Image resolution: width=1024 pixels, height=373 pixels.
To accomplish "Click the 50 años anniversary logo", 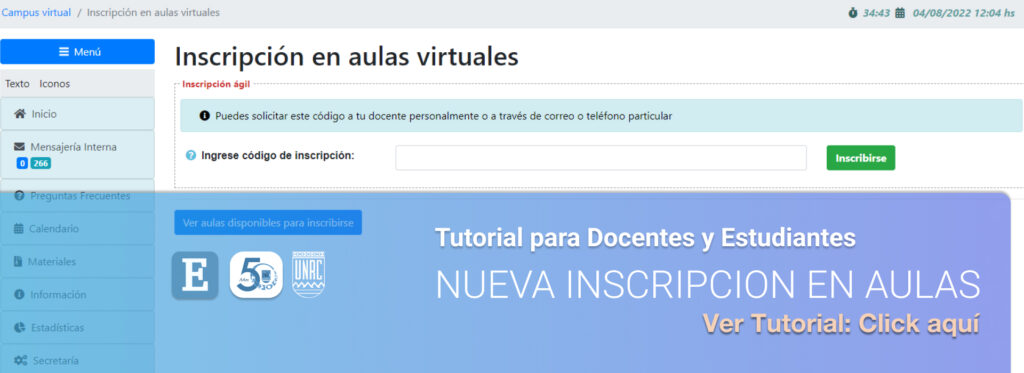I will pos(256,275).
